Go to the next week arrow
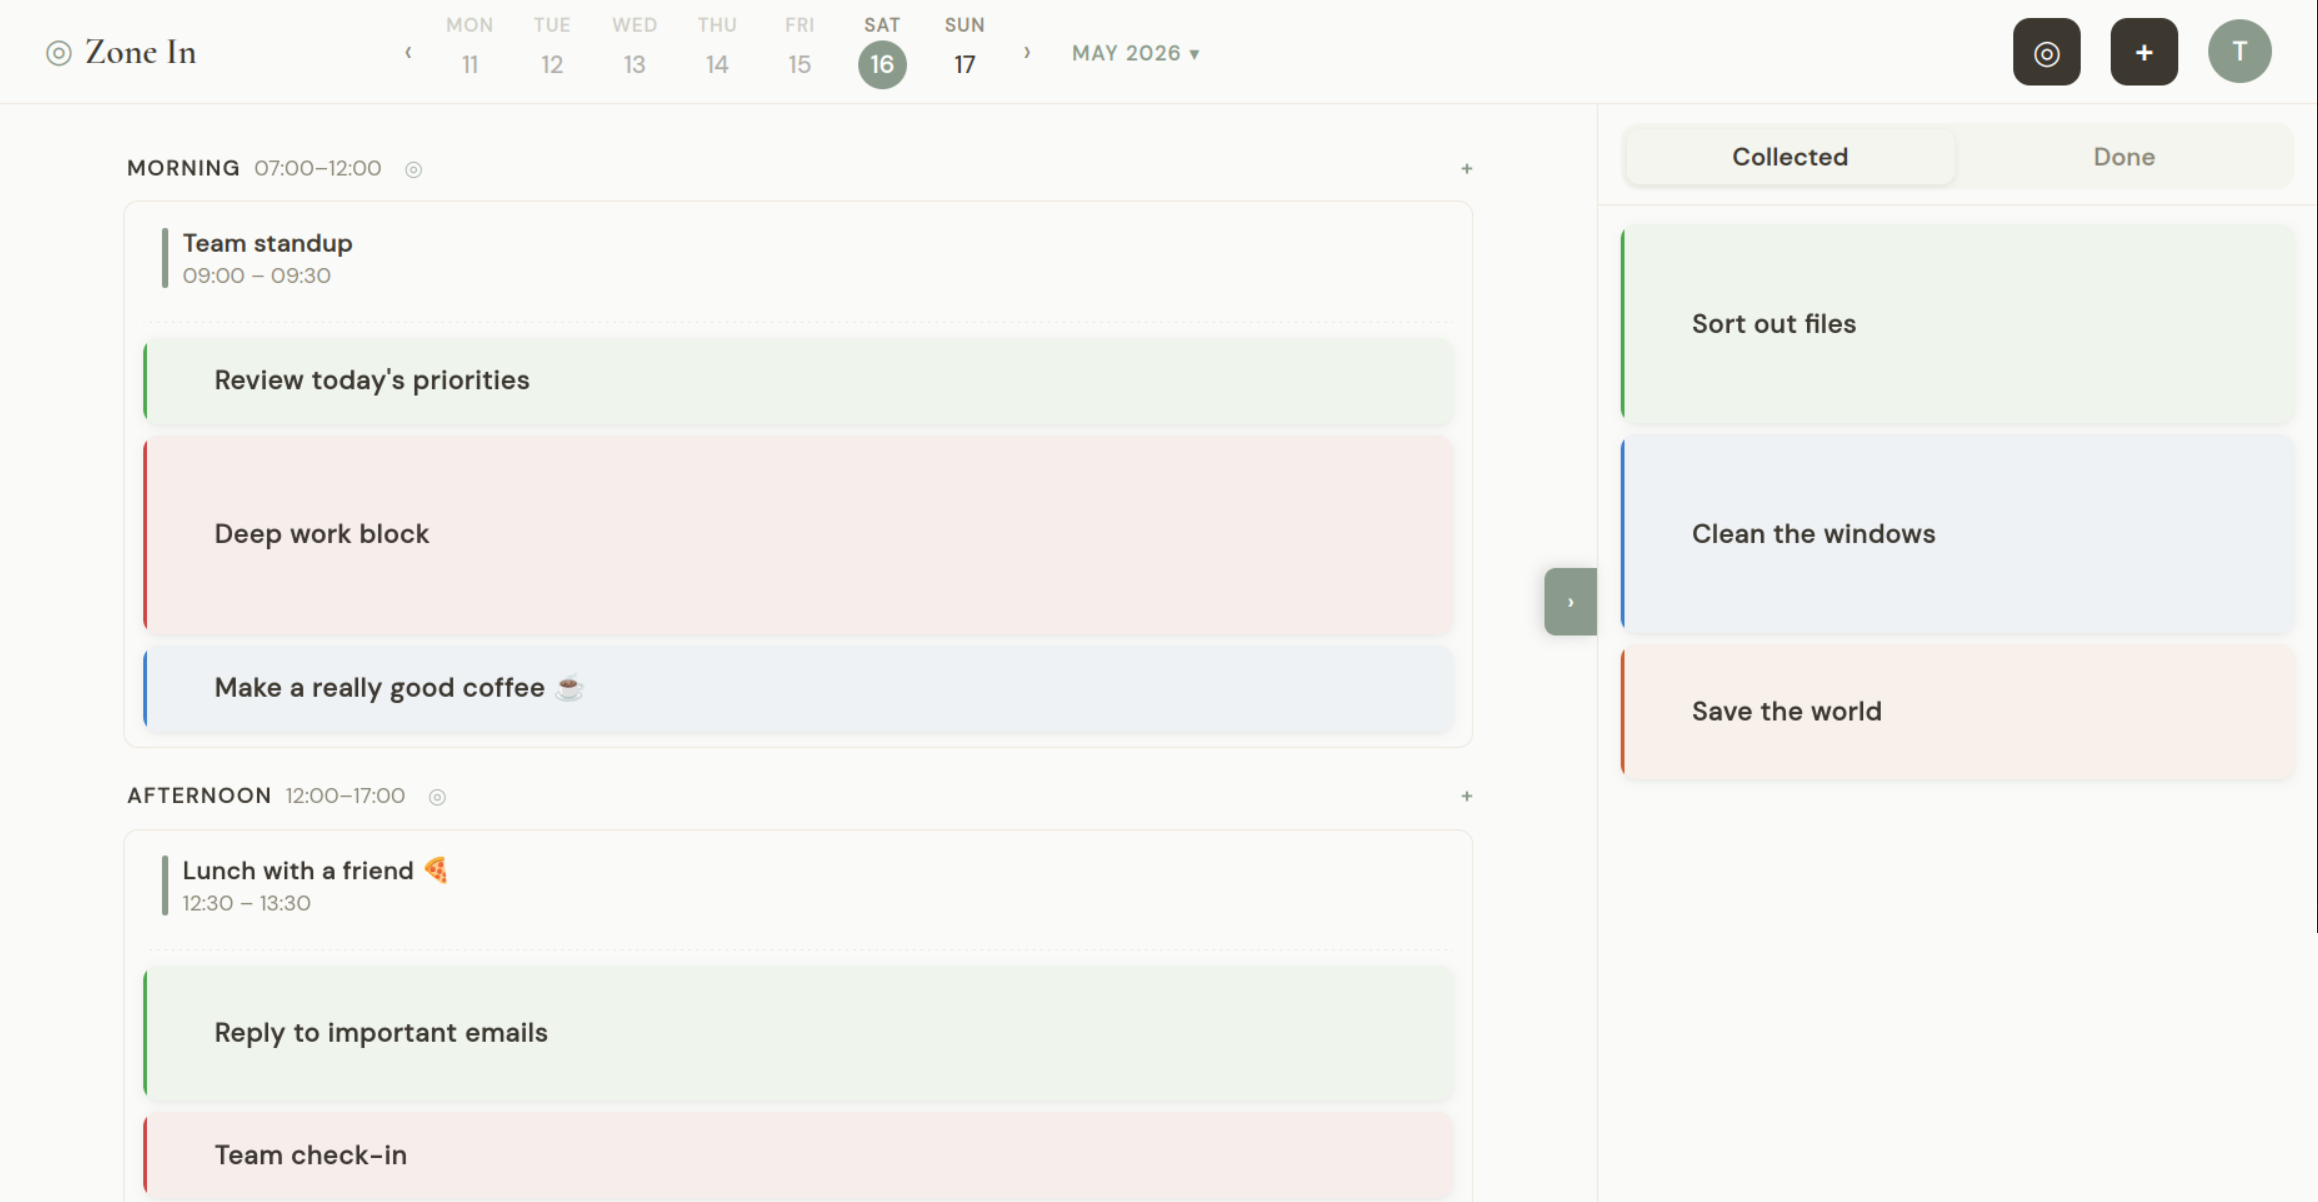2318x1202 pixels. click(1027, 52)
